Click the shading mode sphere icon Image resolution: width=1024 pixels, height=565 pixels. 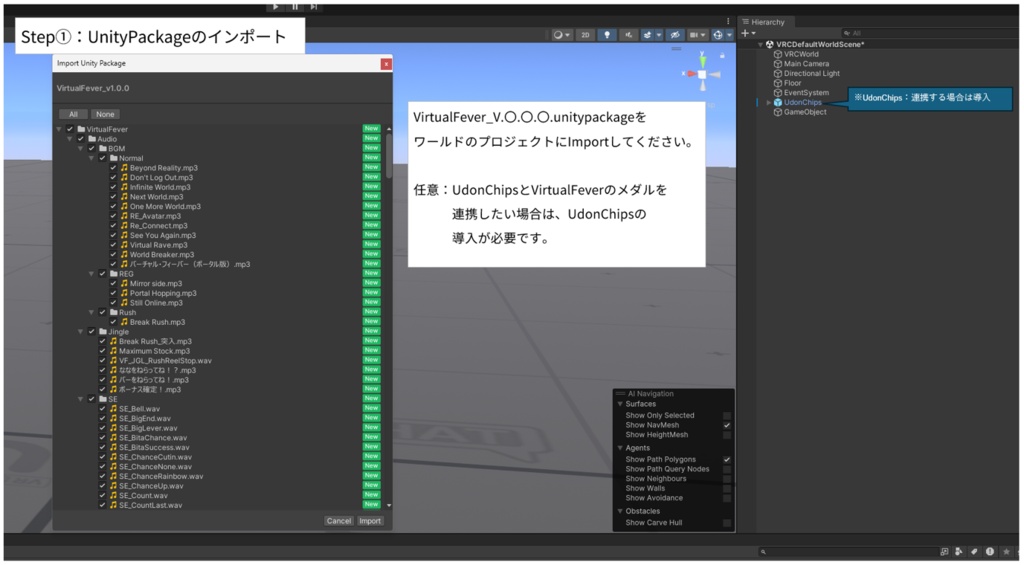pos(558,35)
